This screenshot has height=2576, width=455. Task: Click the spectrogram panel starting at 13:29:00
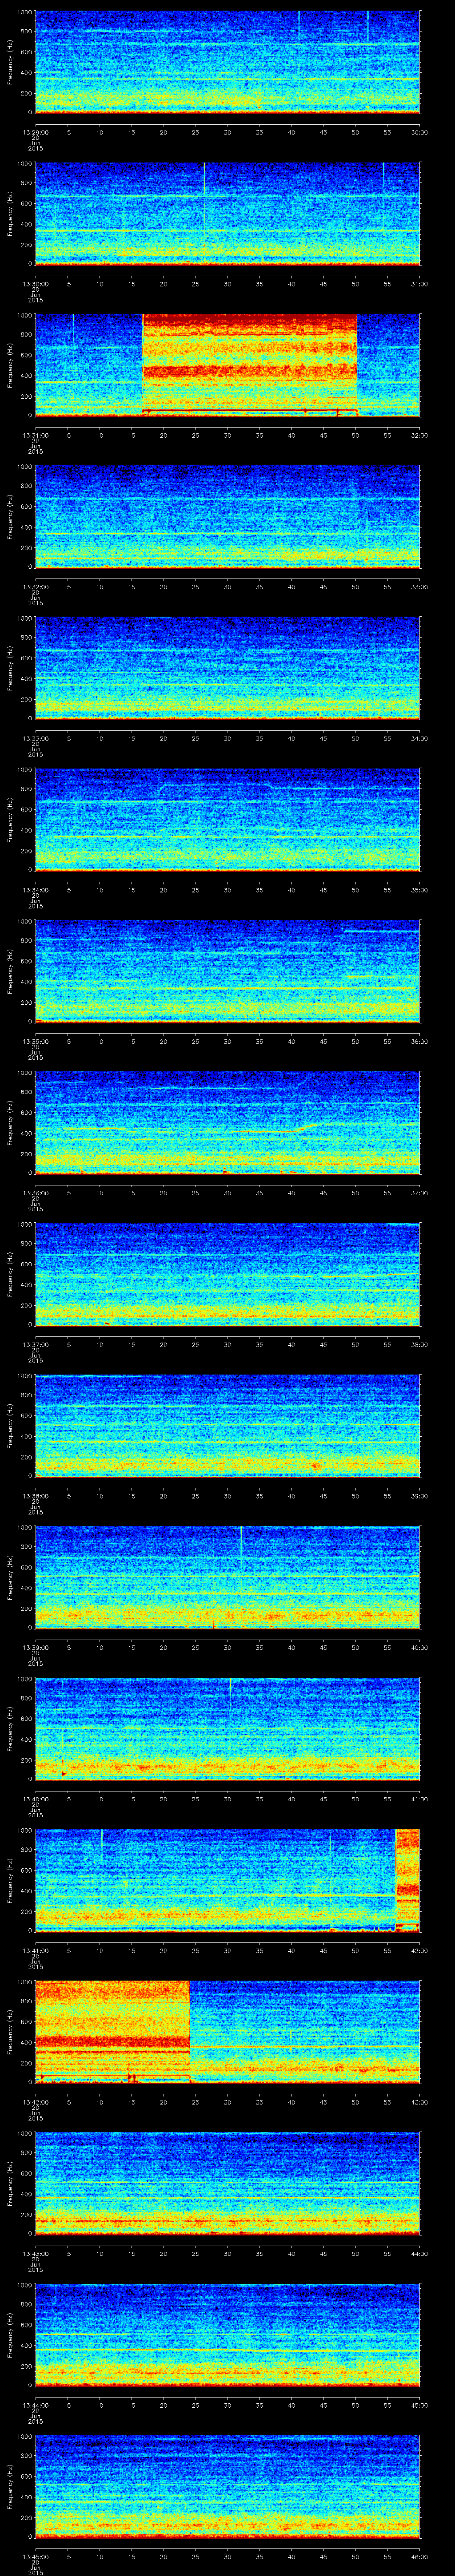point(227,62)
